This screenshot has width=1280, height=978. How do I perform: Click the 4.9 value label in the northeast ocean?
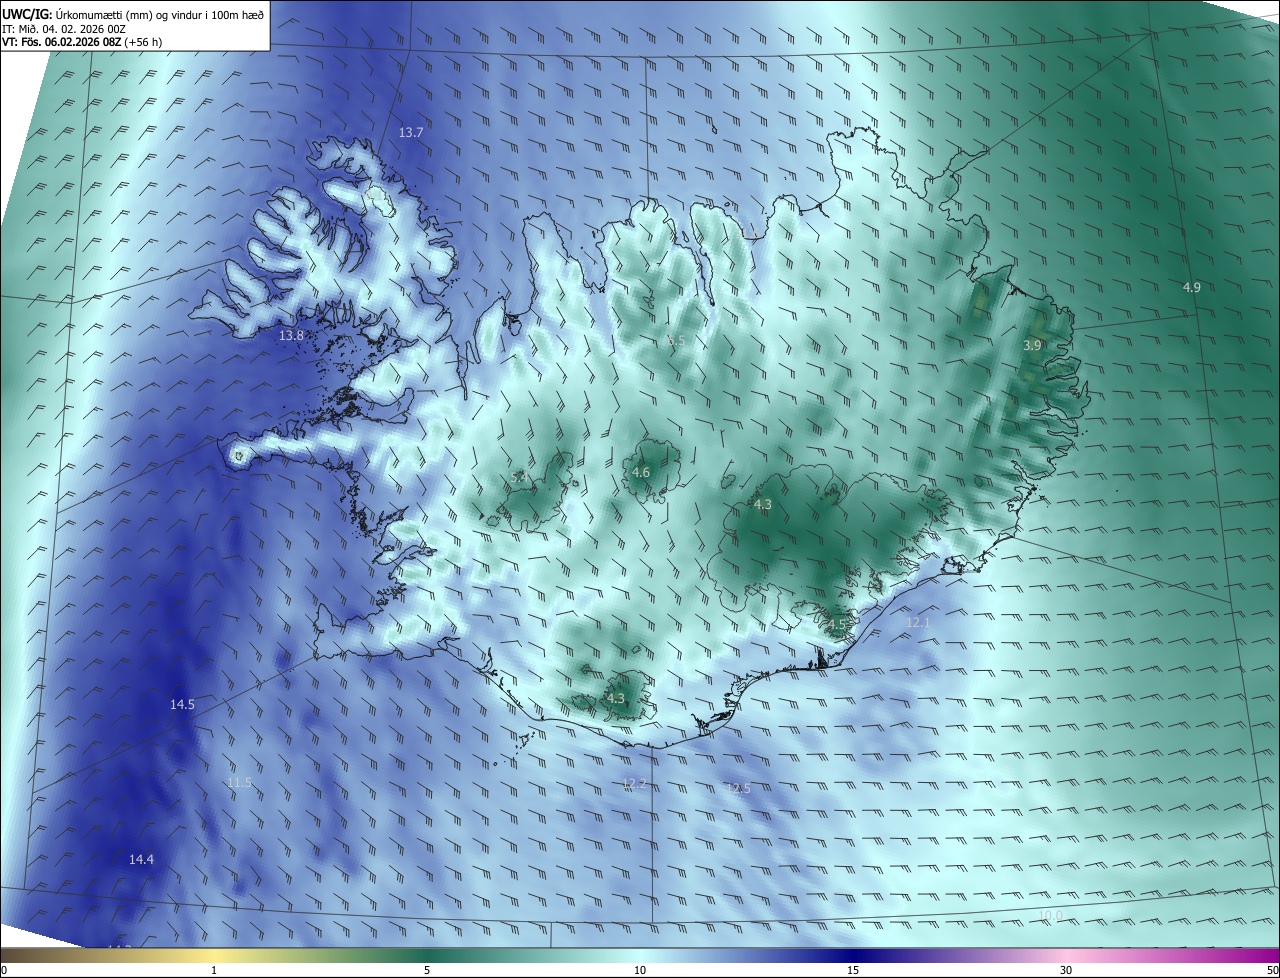(1192, 287)
